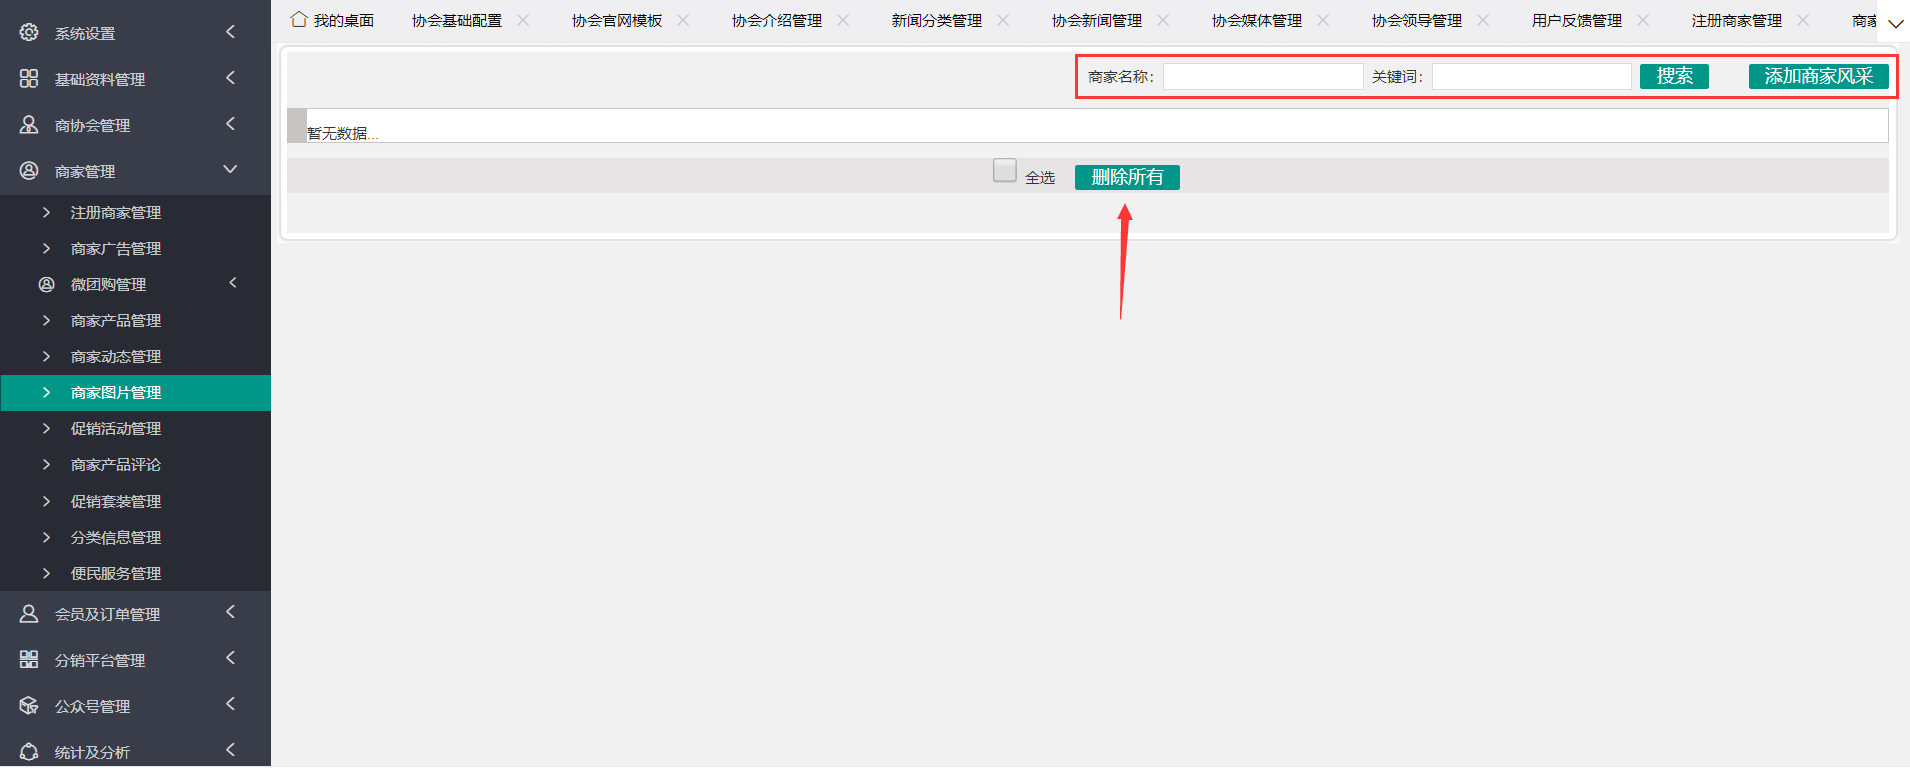Screen dimensions: 1910x768
Task: Click the 统计及分析 icon in sidebar
Action: [x=29, y=751]
